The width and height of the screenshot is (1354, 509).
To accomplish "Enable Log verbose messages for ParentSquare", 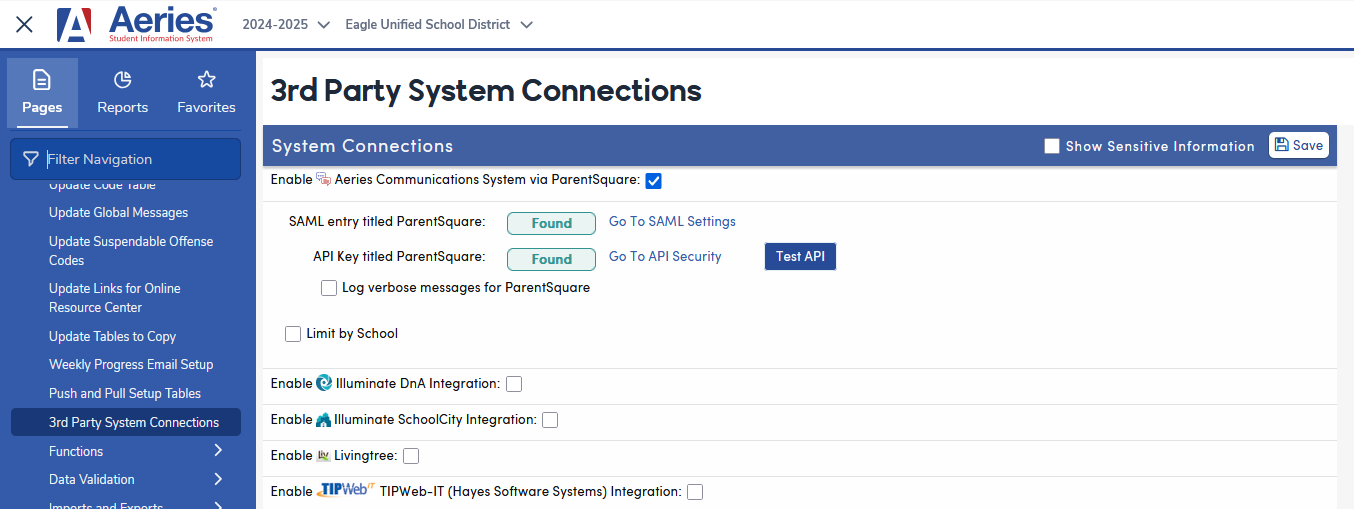I will pos(329,288).
